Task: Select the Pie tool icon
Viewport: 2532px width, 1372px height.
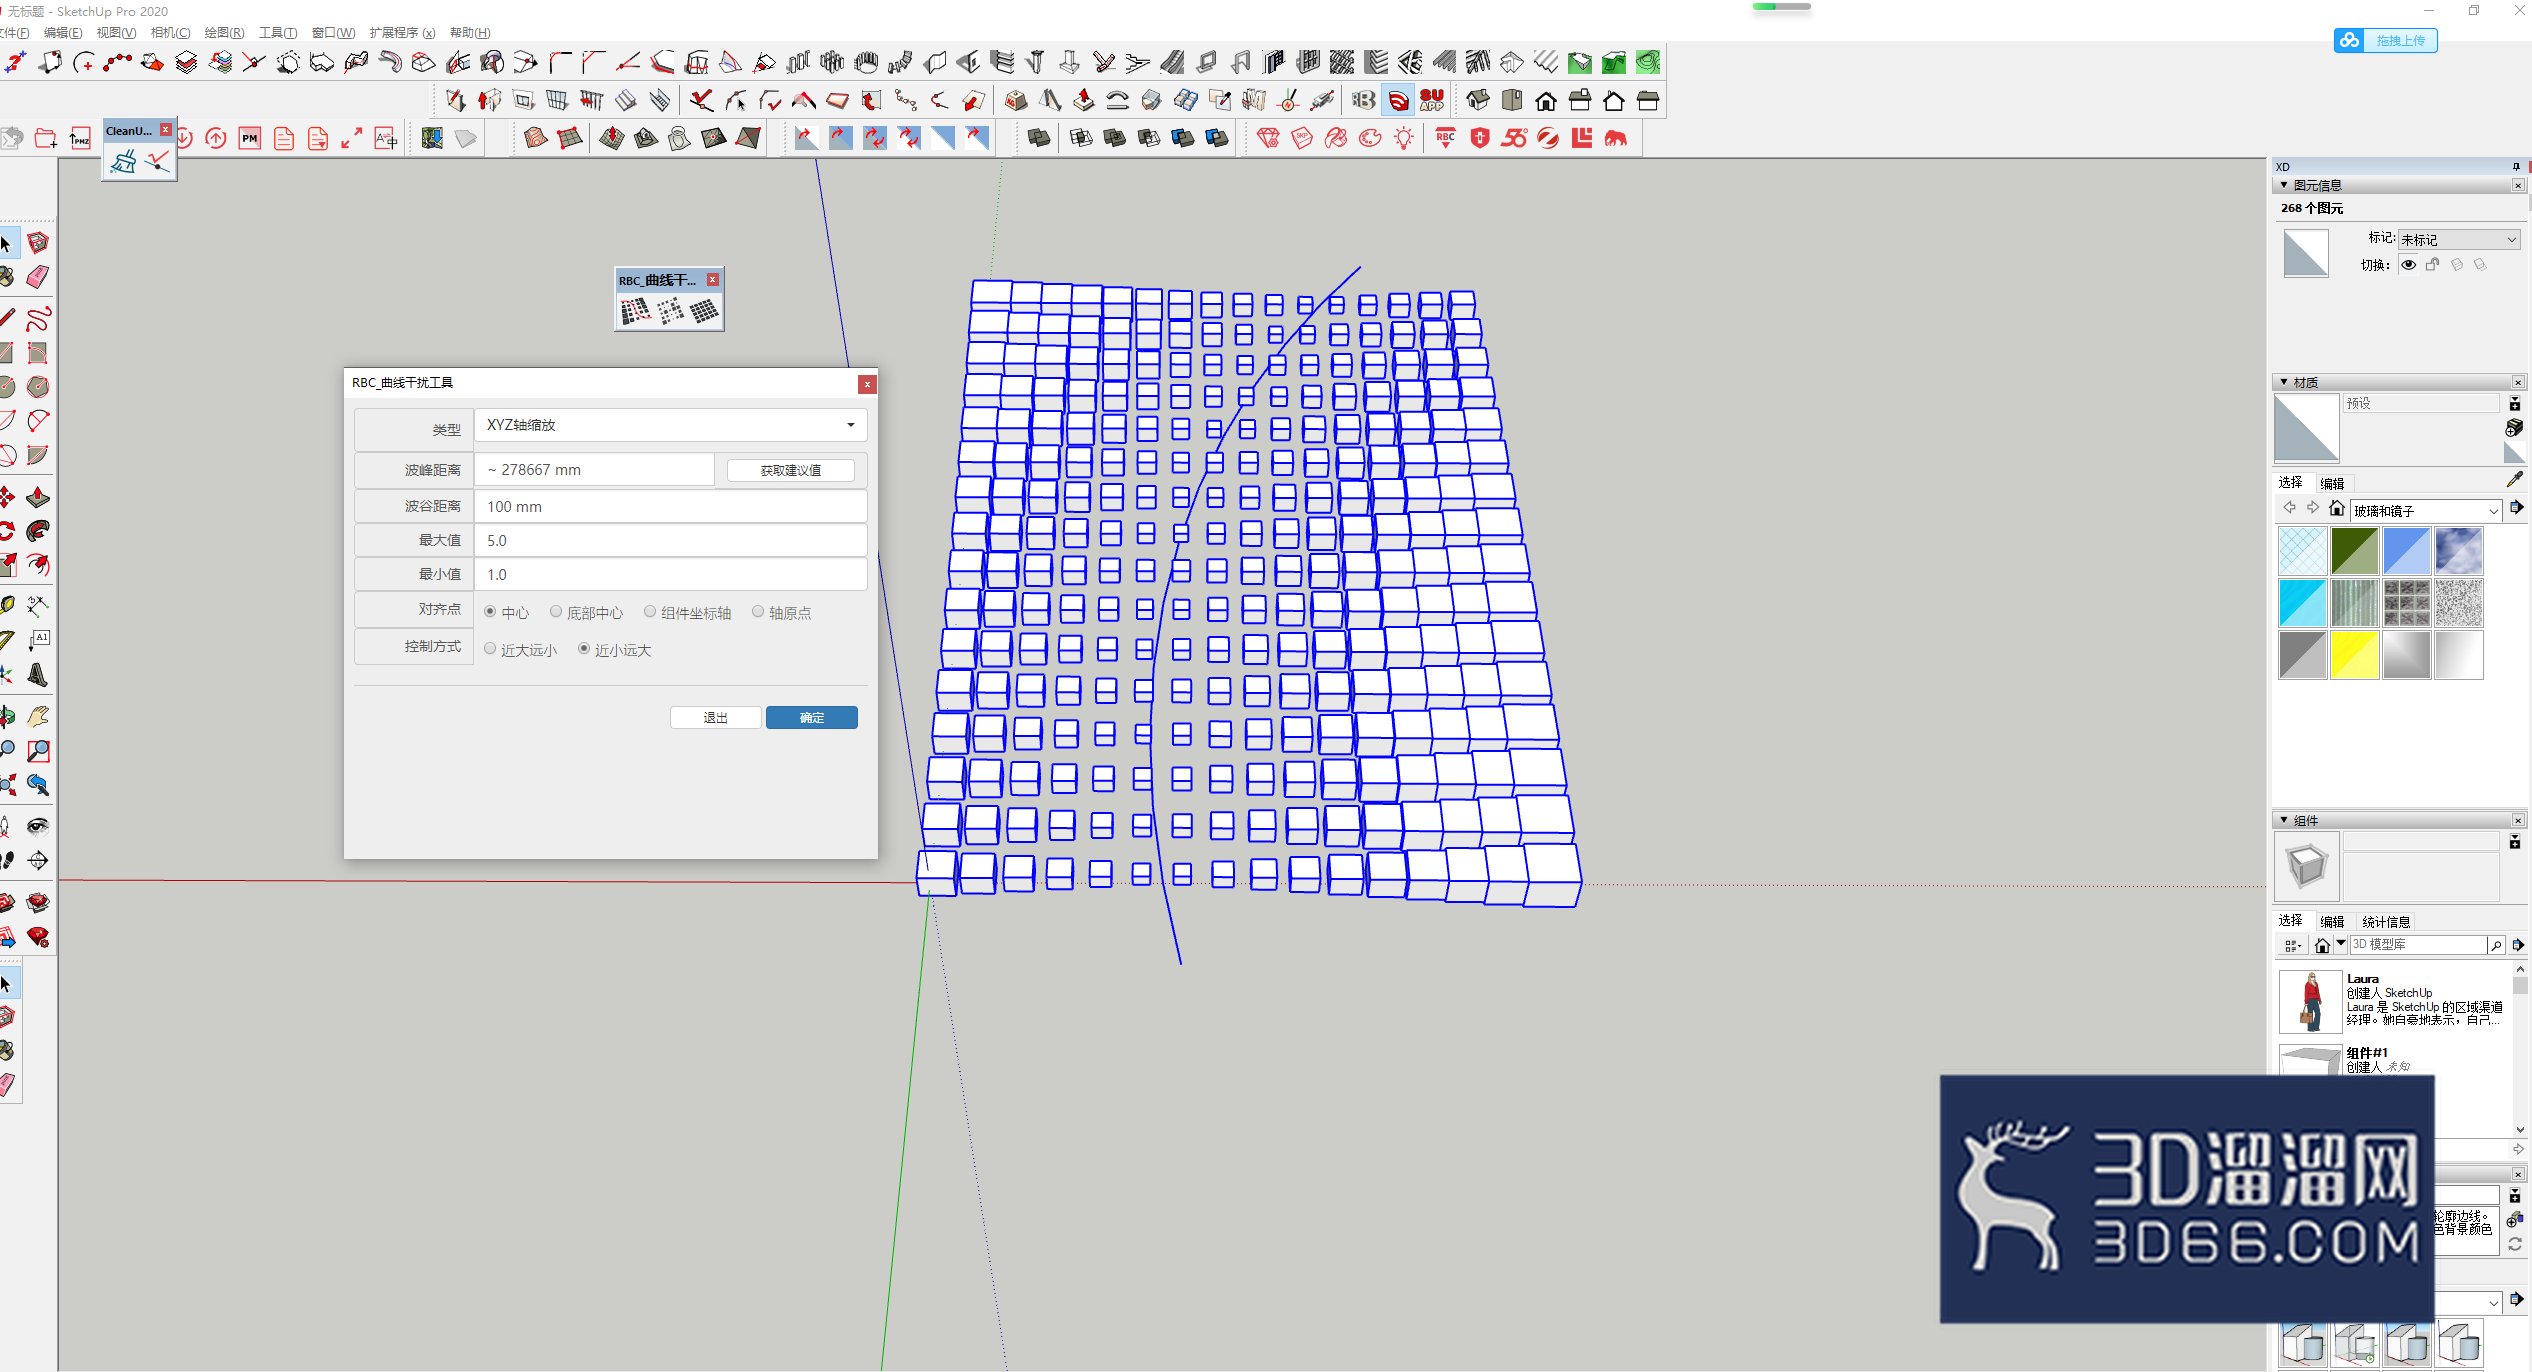Action: pos(38,455)
